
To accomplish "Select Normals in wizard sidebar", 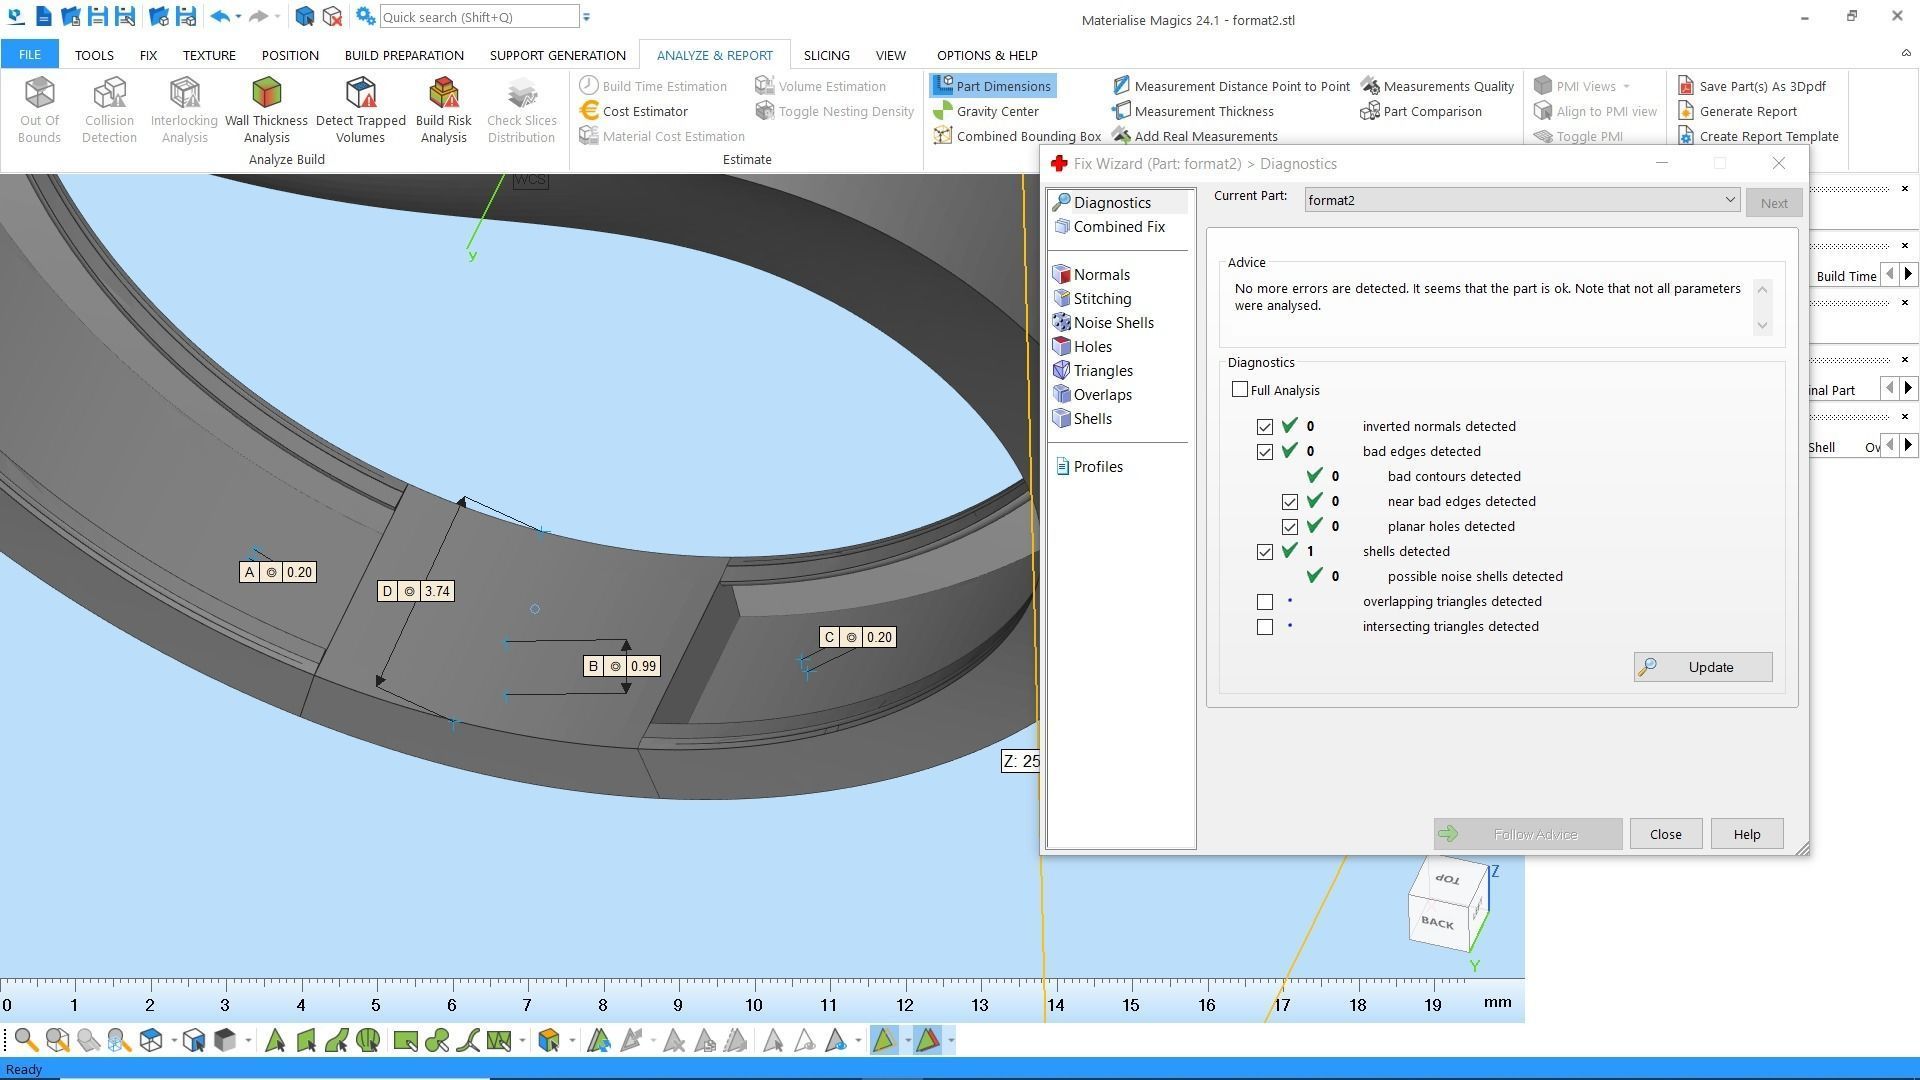I will tap(1091, 275).
